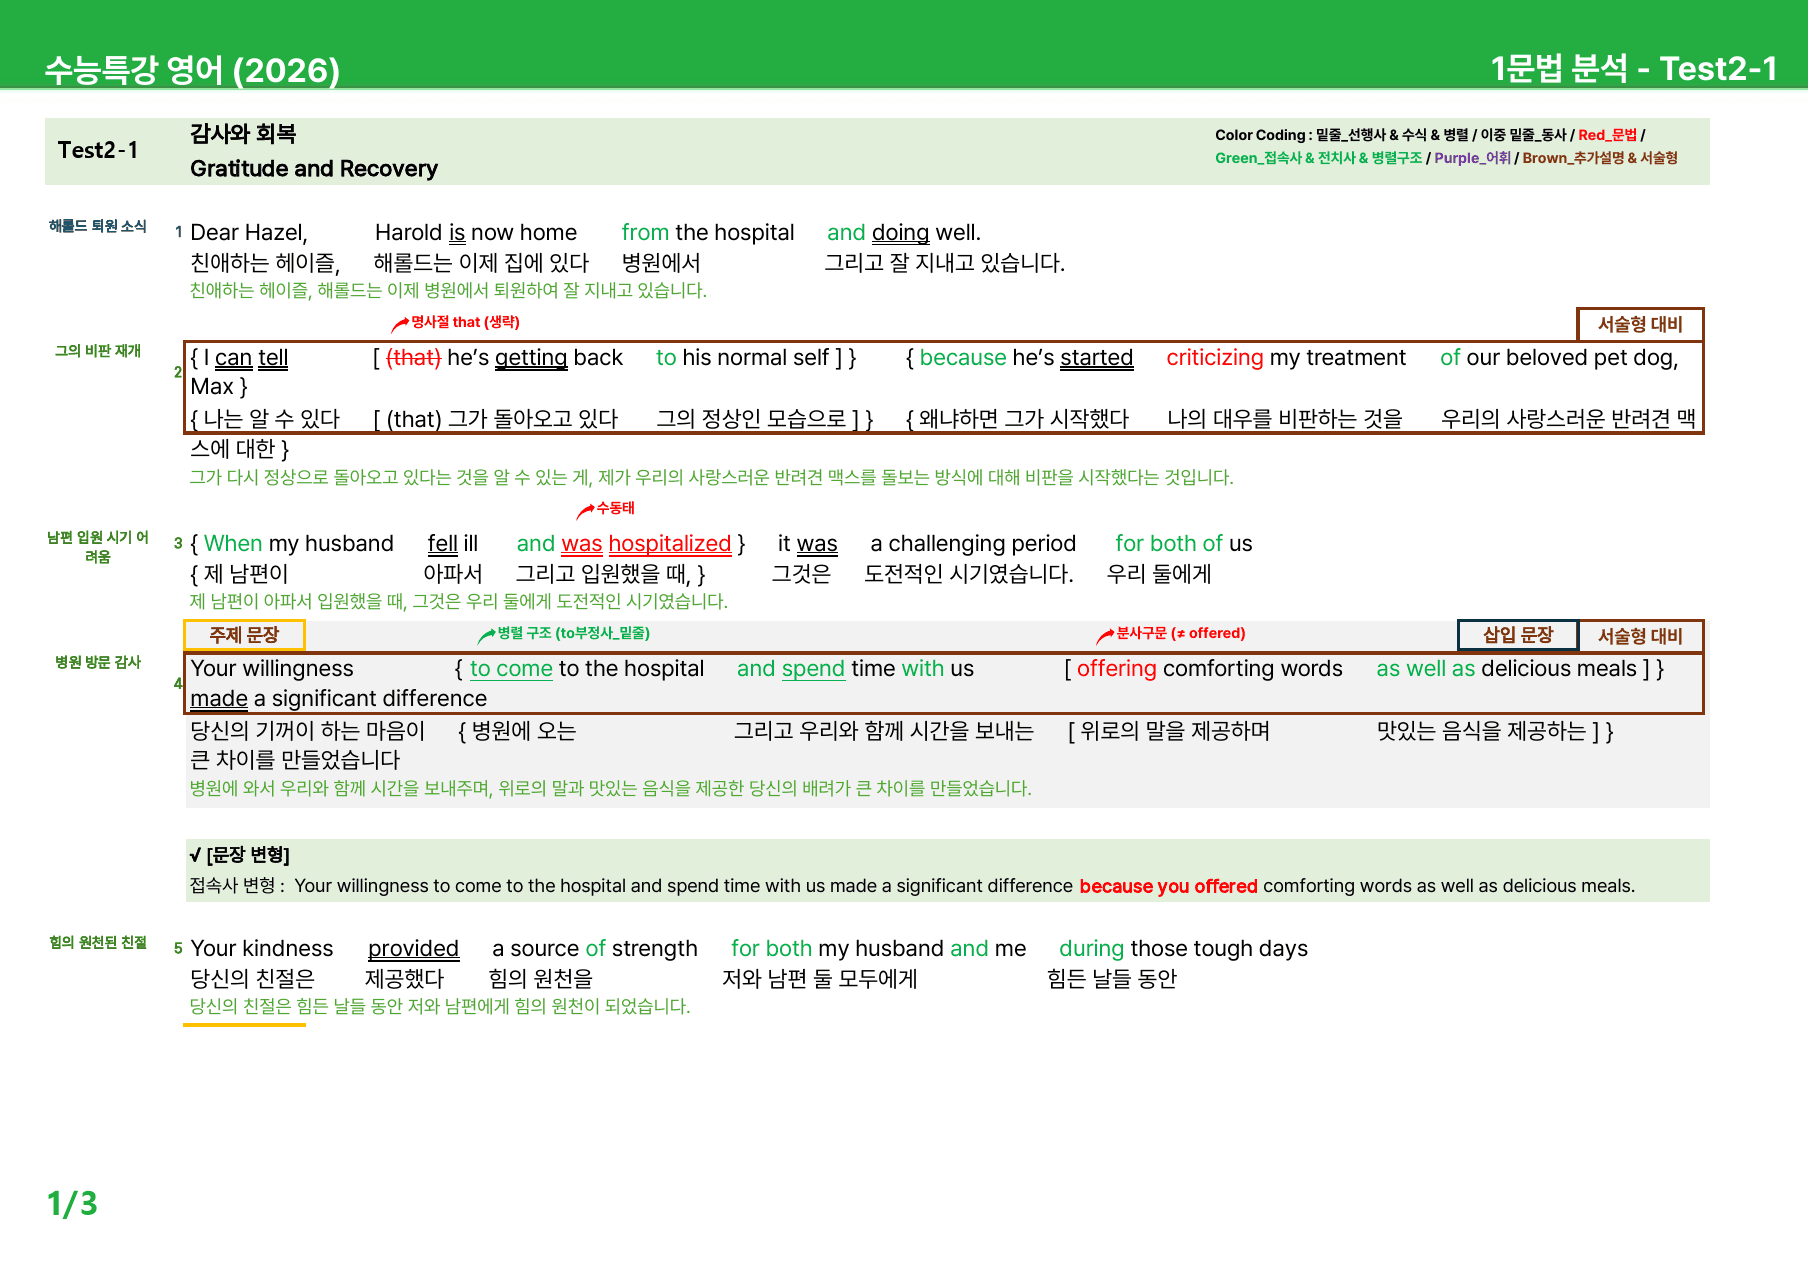This screenshot has width=1809, height=1278.
Task: Click the side note '병원 방문 감사'
Action: pyautogui.click(x=98, y=662)
